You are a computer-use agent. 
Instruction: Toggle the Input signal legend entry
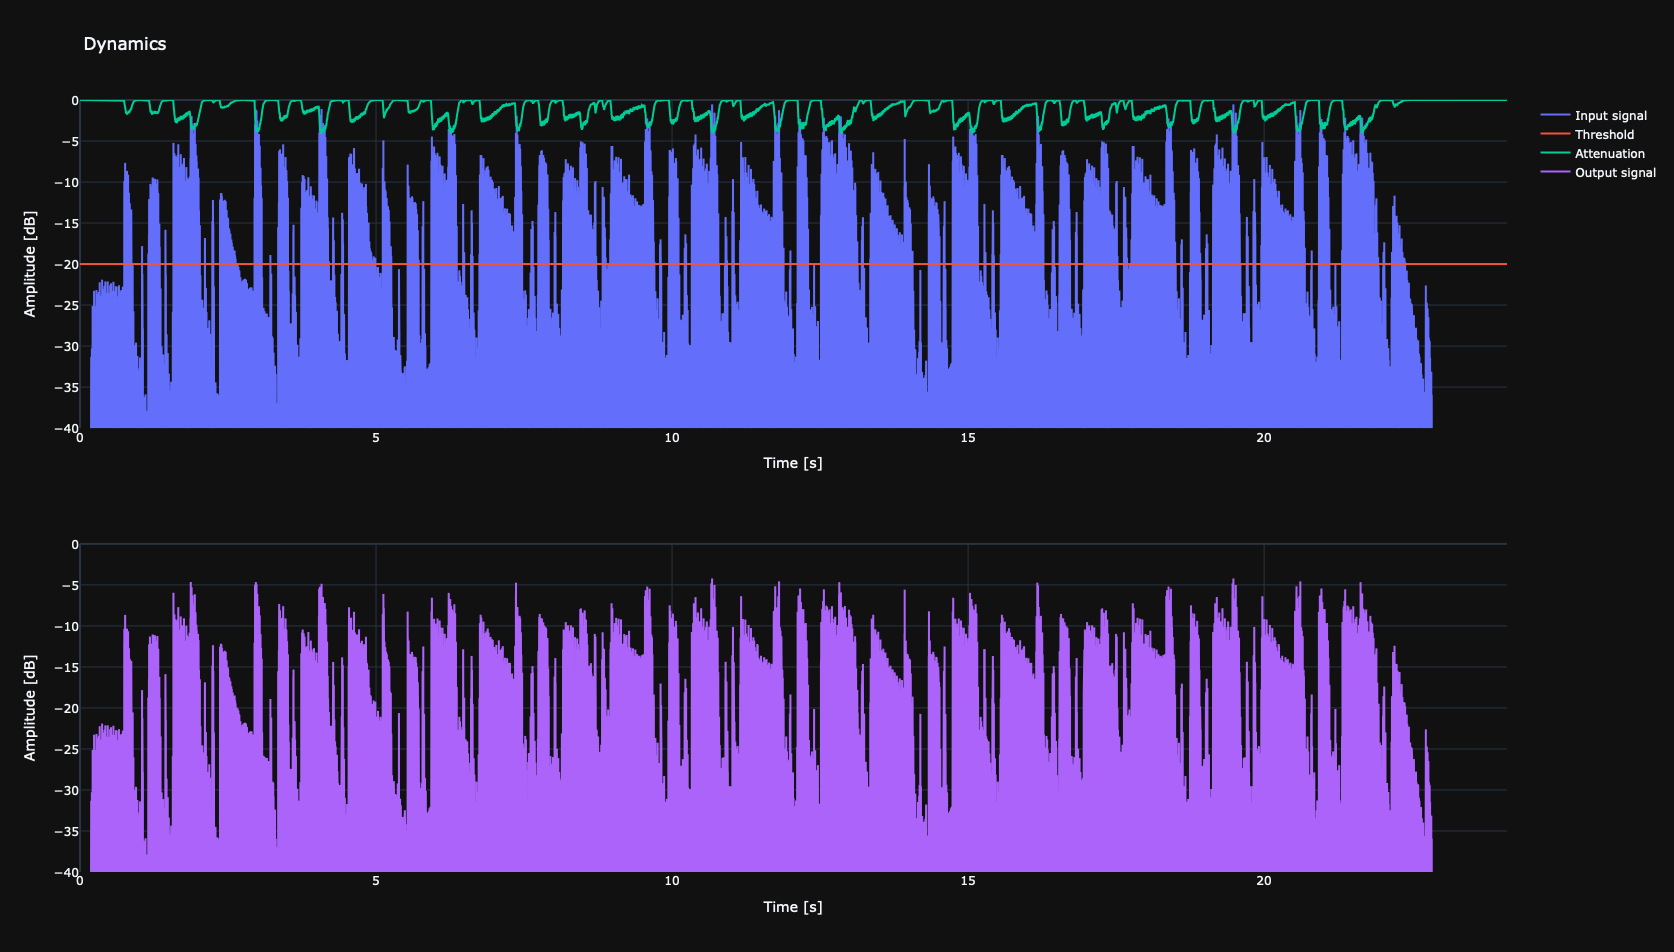click(1597, 116)
